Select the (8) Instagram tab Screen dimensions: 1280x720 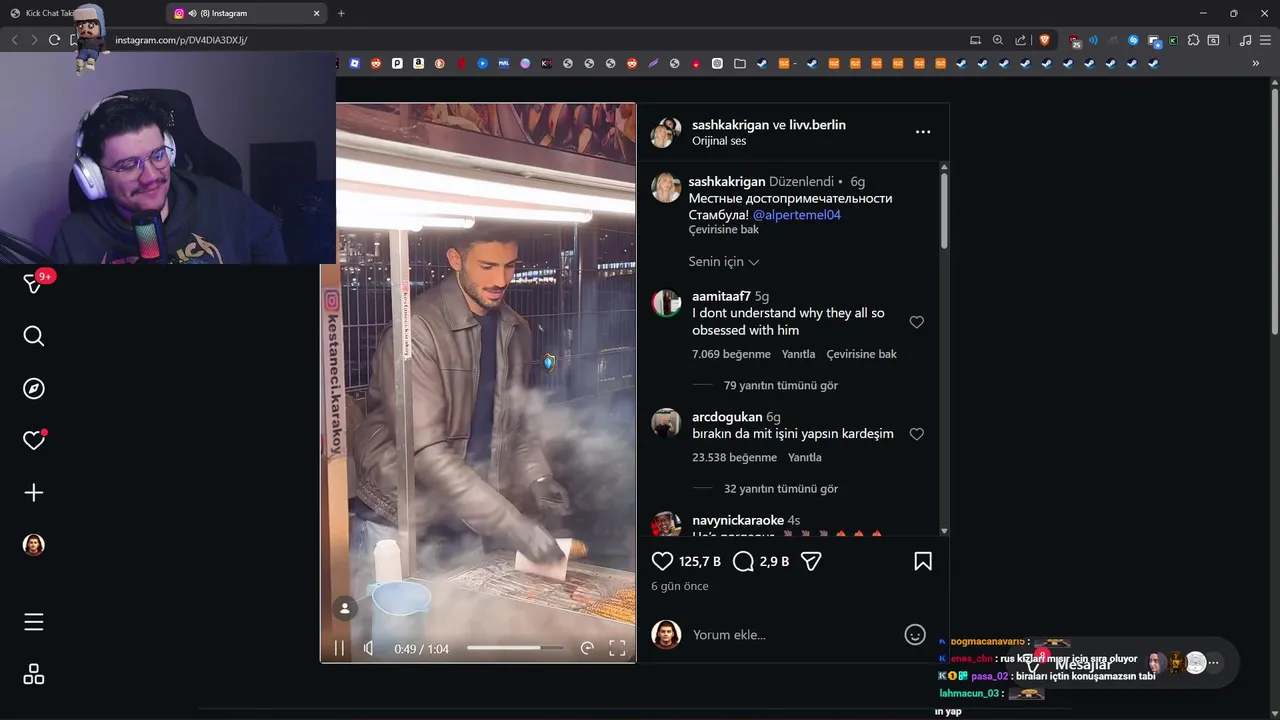tap(247, 13)
